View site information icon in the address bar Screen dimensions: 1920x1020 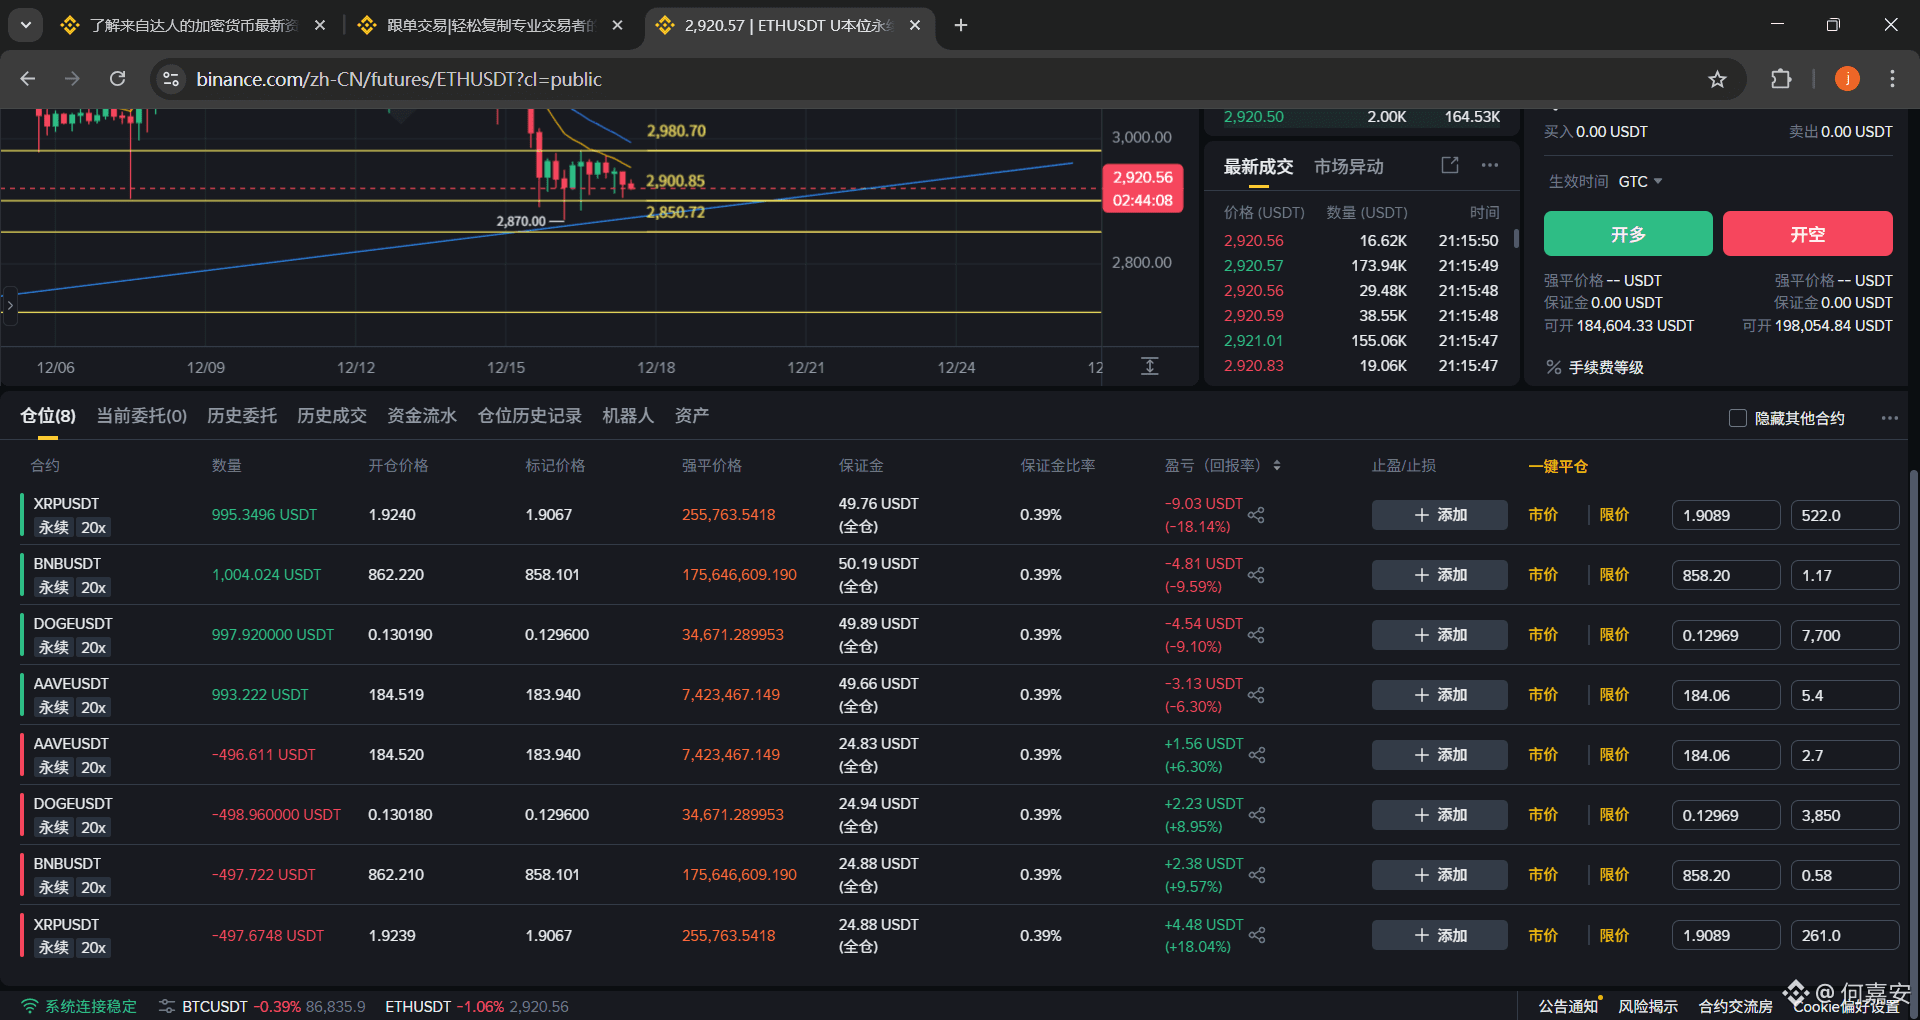pyautogui.click(x=171, y=79)
